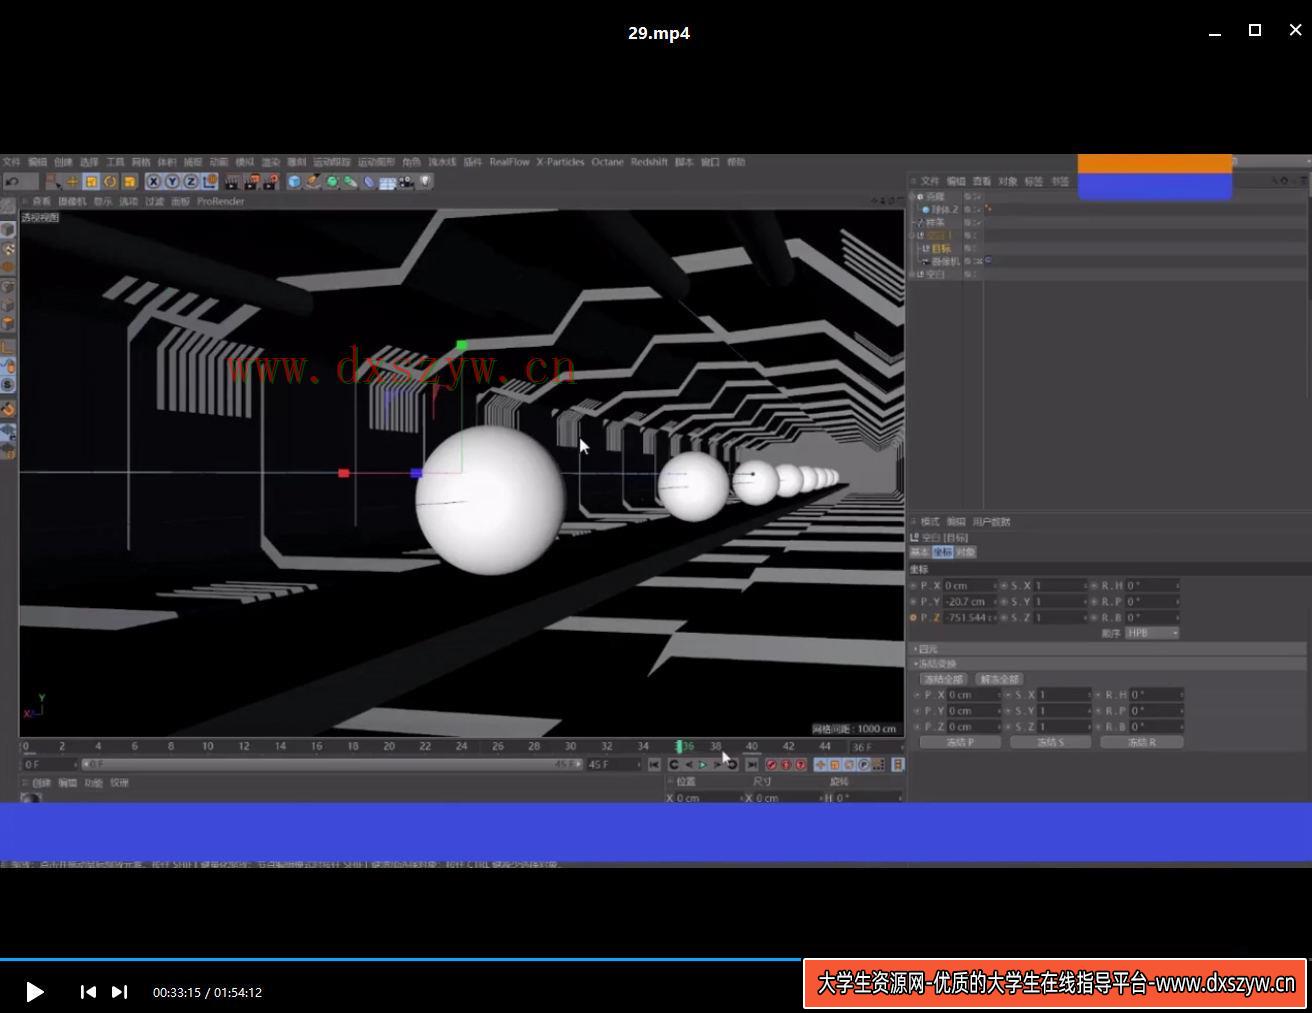Select the live selection tool
The image size is (1312, 1013).
(52, 181)
